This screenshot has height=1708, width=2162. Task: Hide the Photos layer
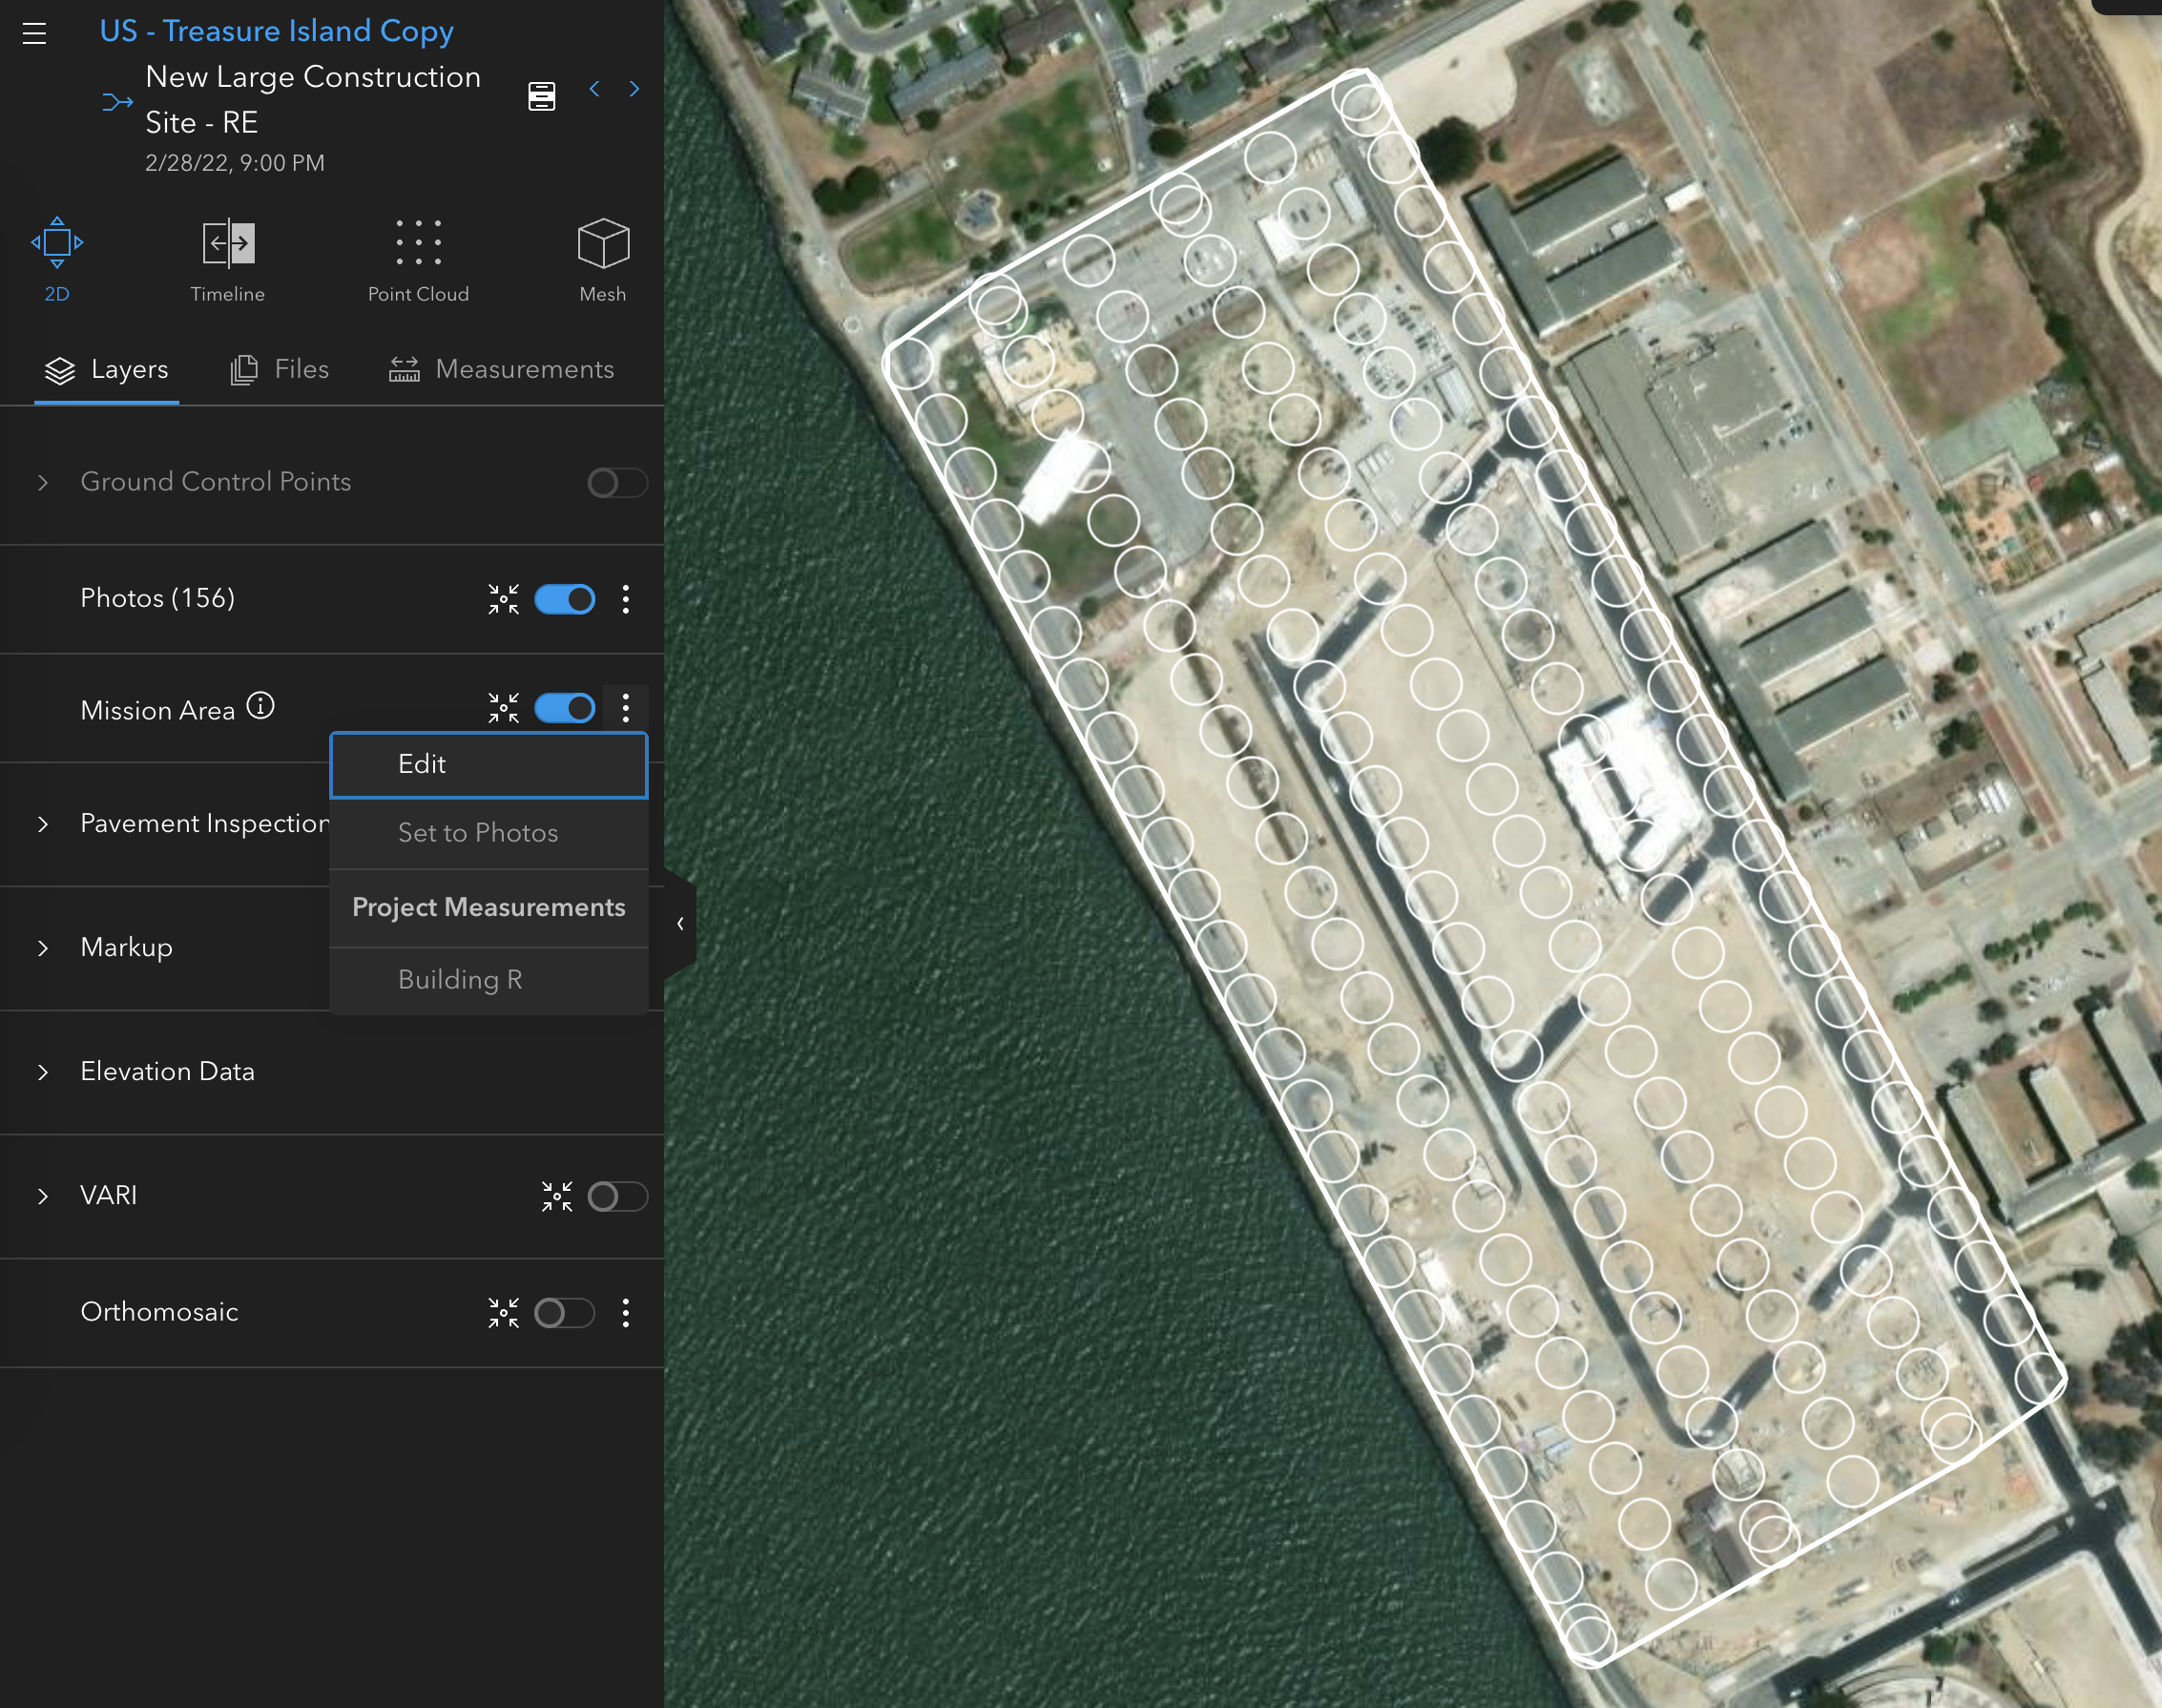(x=565, y=599)
